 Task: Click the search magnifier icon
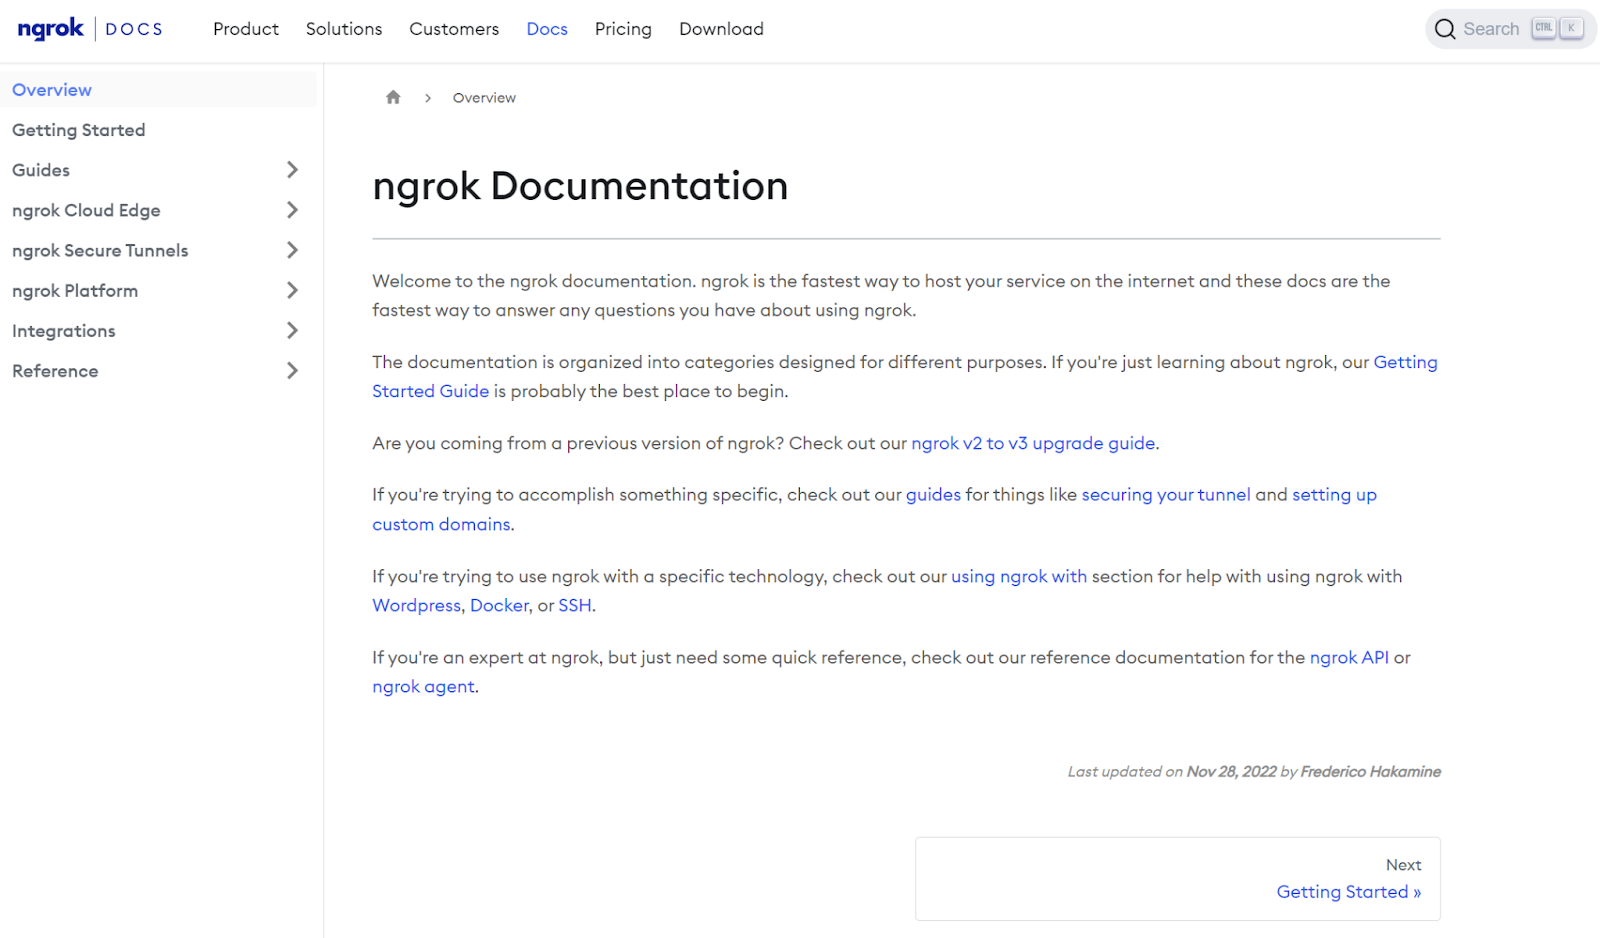(x=1444, y=29)
